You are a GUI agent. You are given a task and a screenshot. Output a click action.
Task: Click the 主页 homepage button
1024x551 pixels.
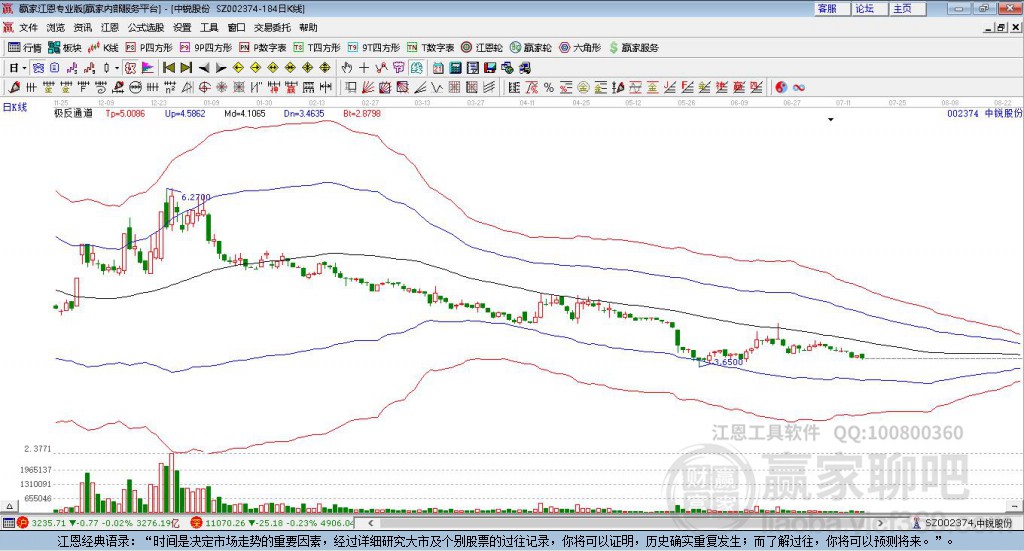click(908, 8)
